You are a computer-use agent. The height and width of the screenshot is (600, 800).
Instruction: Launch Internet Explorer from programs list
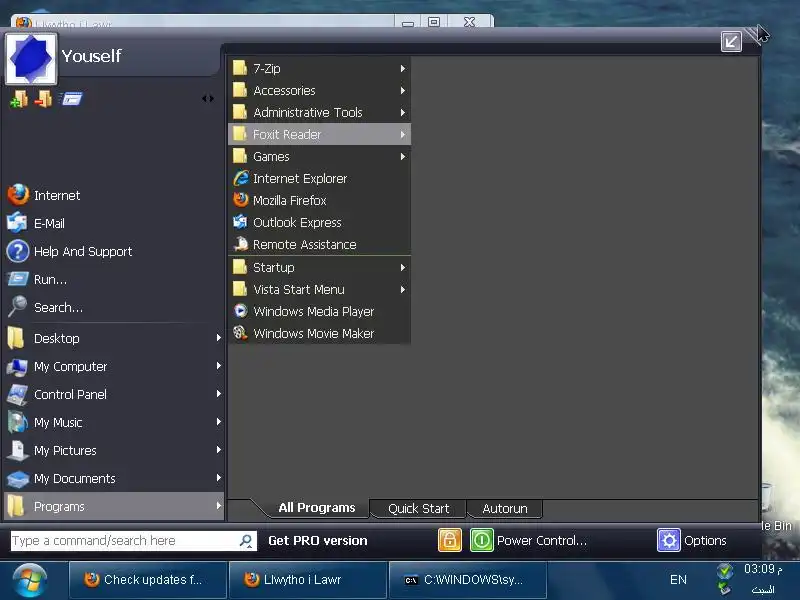(319, 179)
